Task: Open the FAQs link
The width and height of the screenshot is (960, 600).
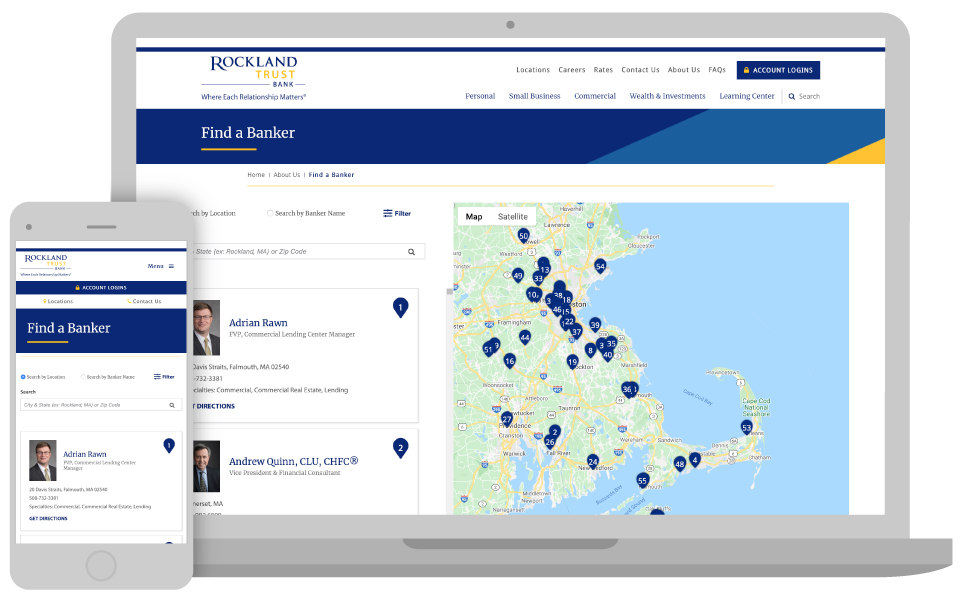Action: coord(717,70)
